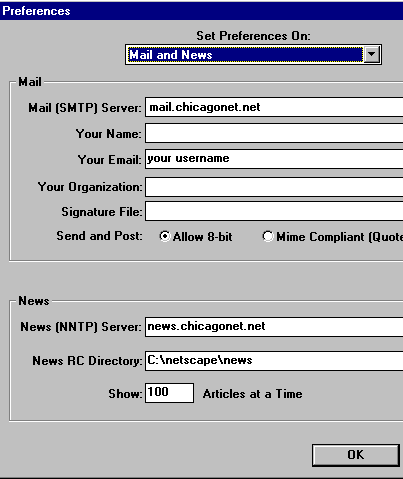
Task: Click the News group box heading
Action: [x=34, y=301]
